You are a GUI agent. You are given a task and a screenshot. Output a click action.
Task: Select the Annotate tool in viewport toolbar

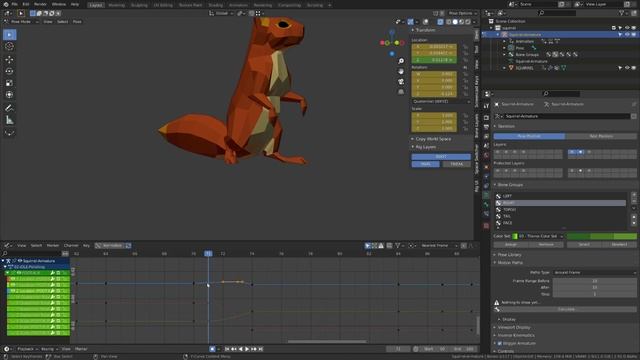(9, 108)
